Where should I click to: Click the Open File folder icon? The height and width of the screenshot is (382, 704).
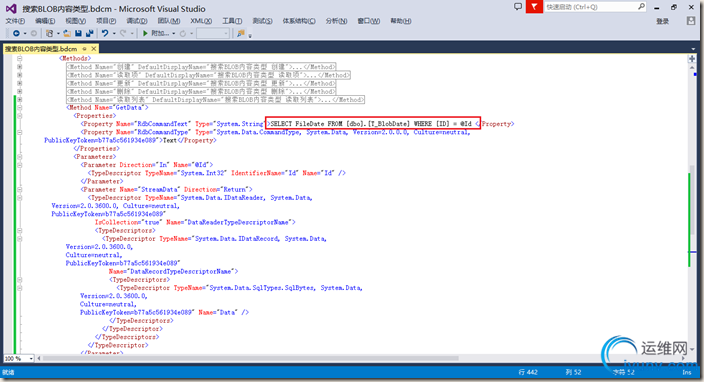point(67,33)
